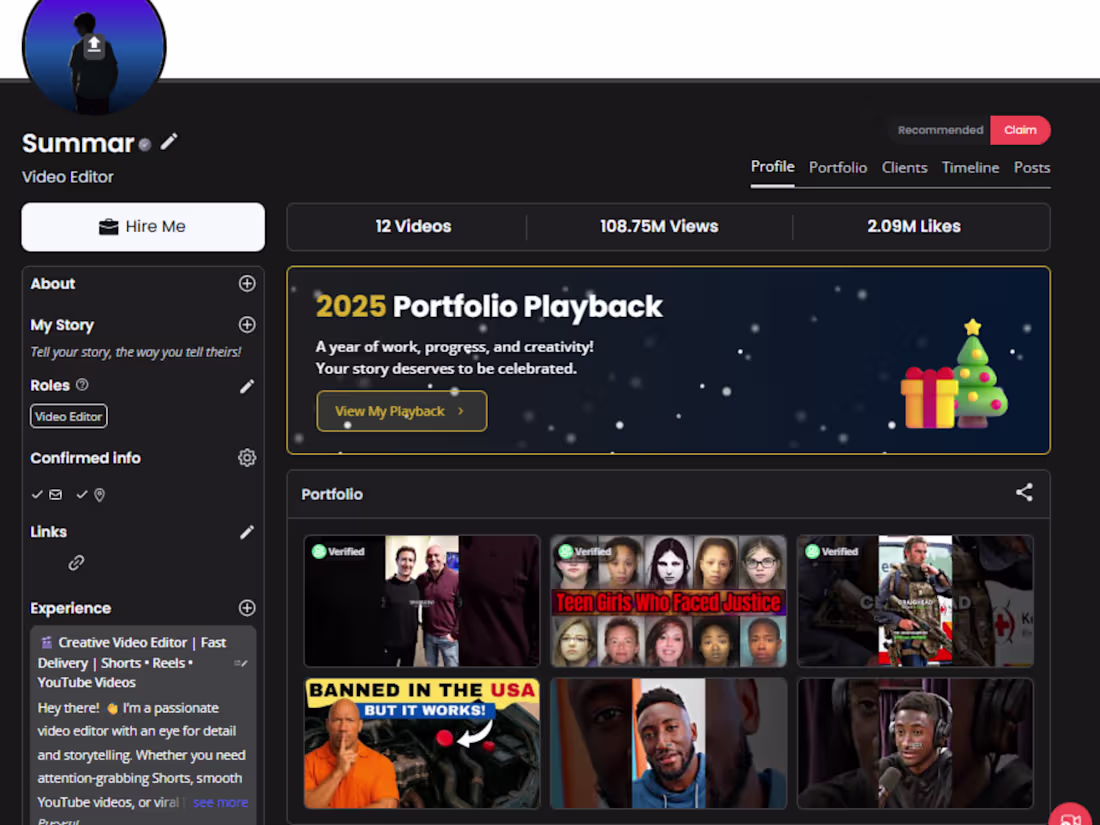The width and height of the screenshot is (1100, 825).
Task: Click the Hire Me button
Action: 142,226
